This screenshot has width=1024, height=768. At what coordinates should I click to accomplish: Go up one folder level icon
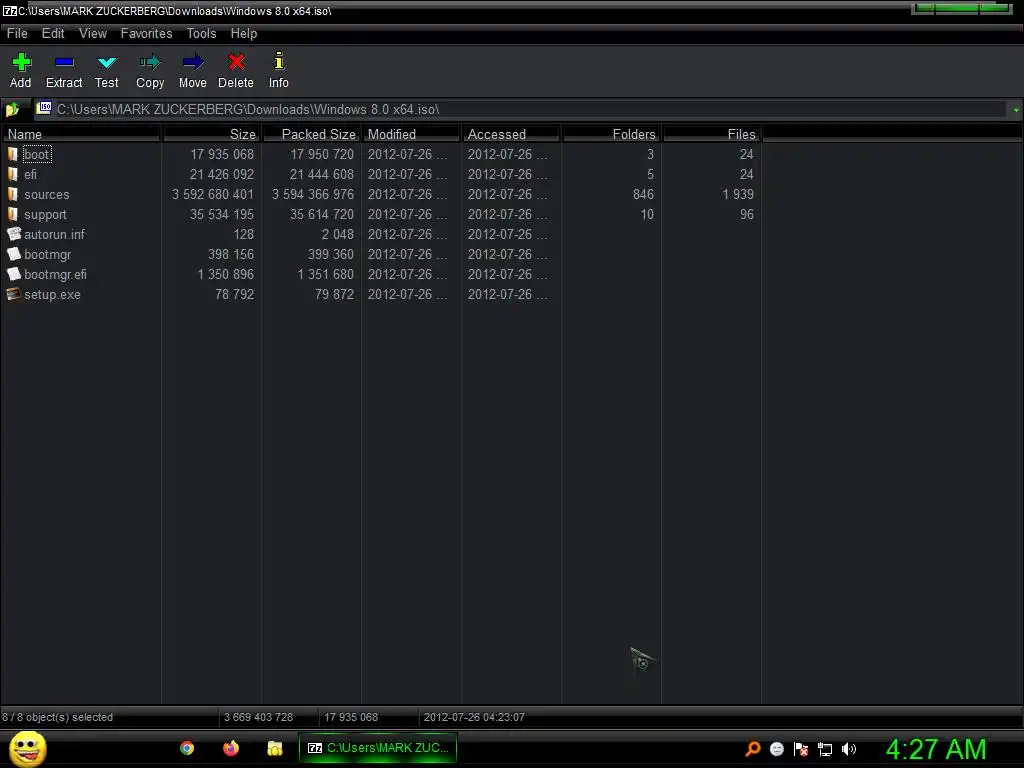click(12, 109)
